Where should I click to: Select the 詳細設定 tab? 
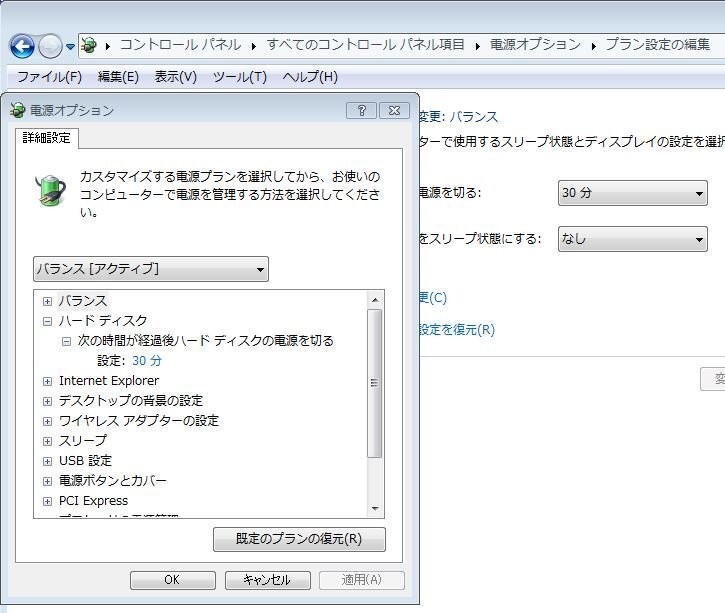click(46, 138)
